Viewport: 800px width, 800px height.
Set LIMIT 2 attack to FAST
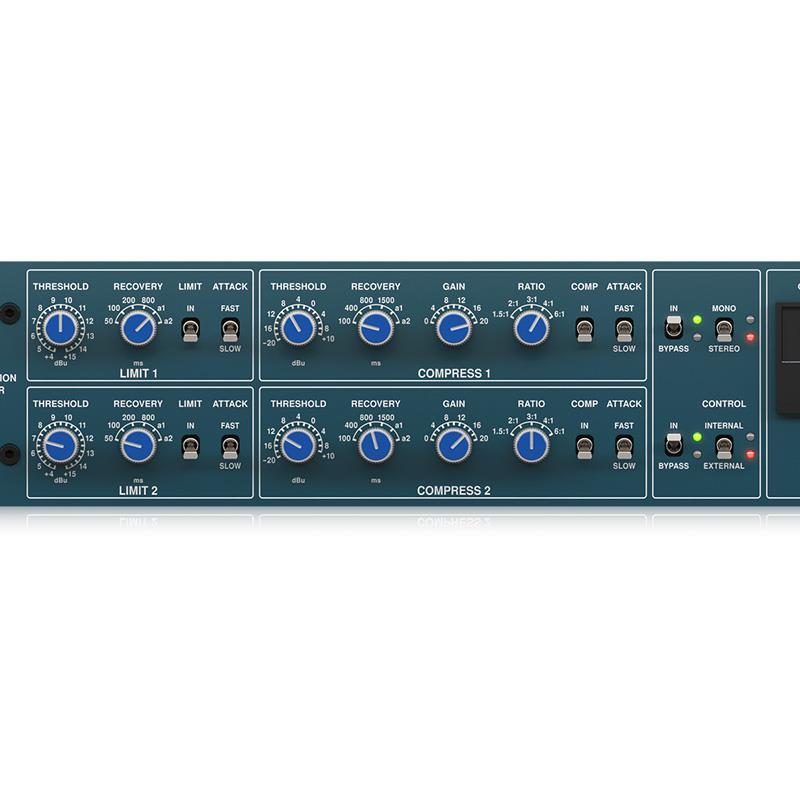(x=228, y=448)
